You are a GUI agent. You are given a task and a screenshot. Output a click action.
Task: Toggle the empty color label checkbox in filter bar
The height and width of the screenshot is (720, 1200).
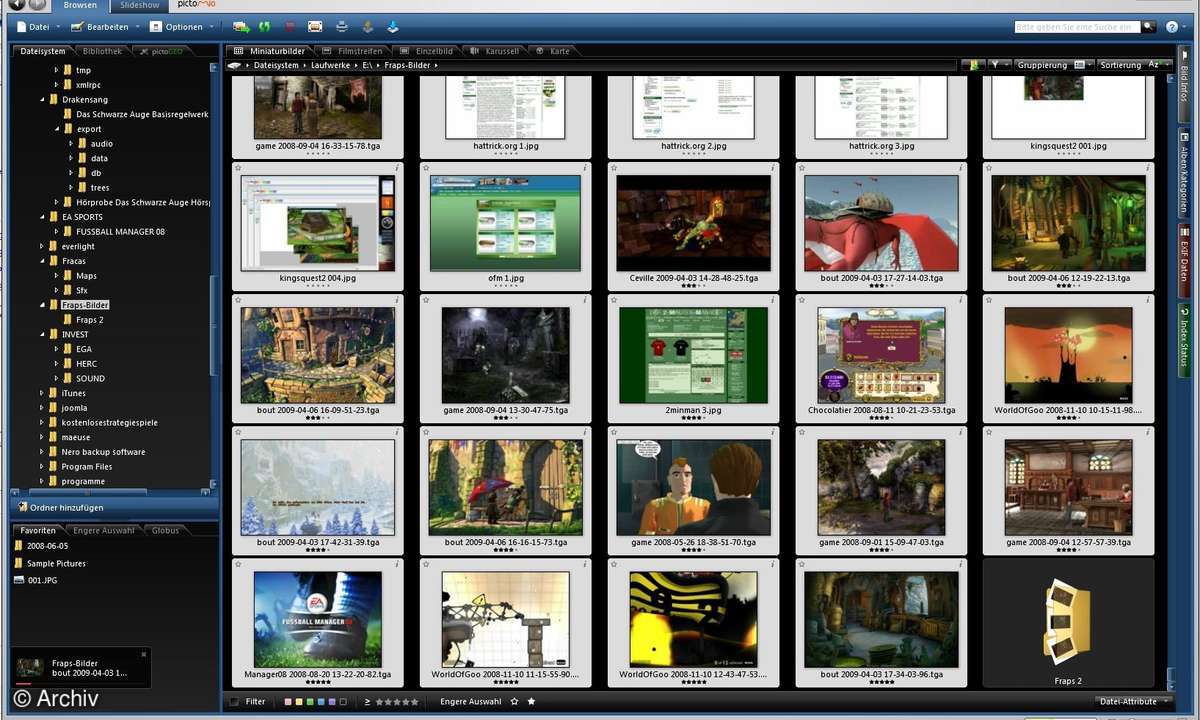pyautogui.click(x=344, y=702)
